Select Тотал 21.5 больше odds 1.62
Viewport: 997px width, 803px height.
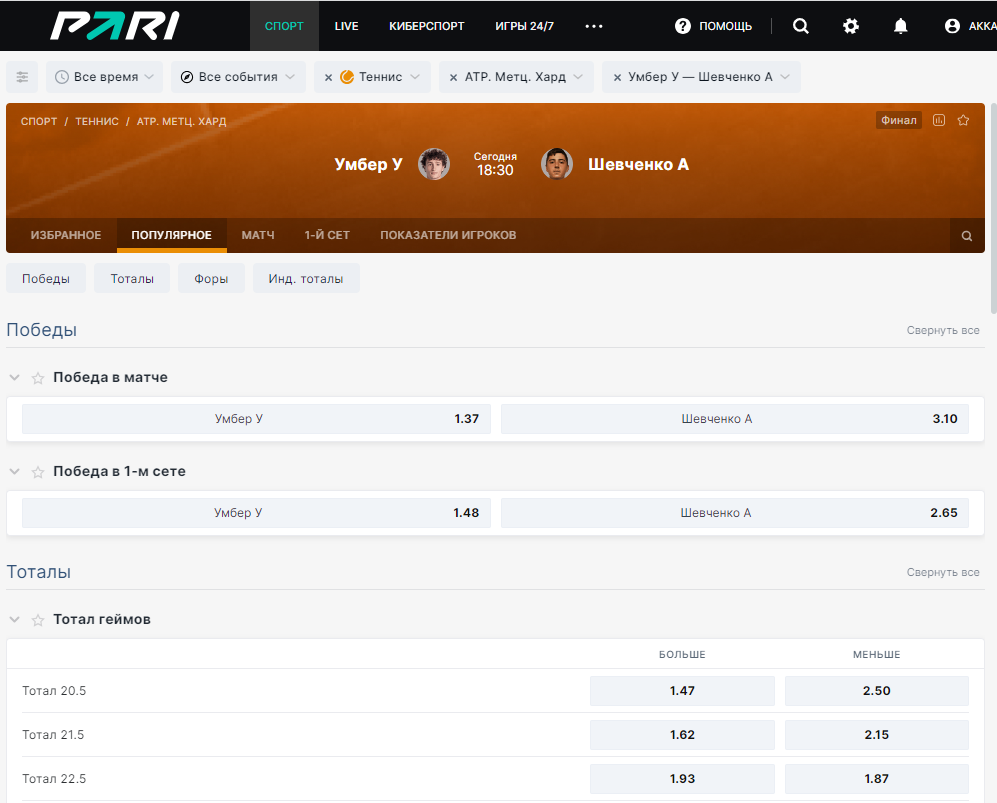(x=682, y=735)
